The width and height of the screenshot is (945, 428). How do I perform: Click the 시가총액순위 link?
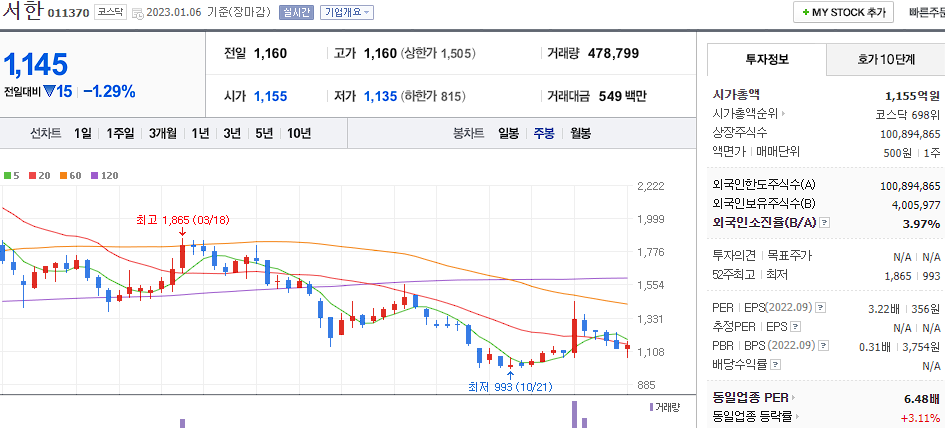pos(745,113)
